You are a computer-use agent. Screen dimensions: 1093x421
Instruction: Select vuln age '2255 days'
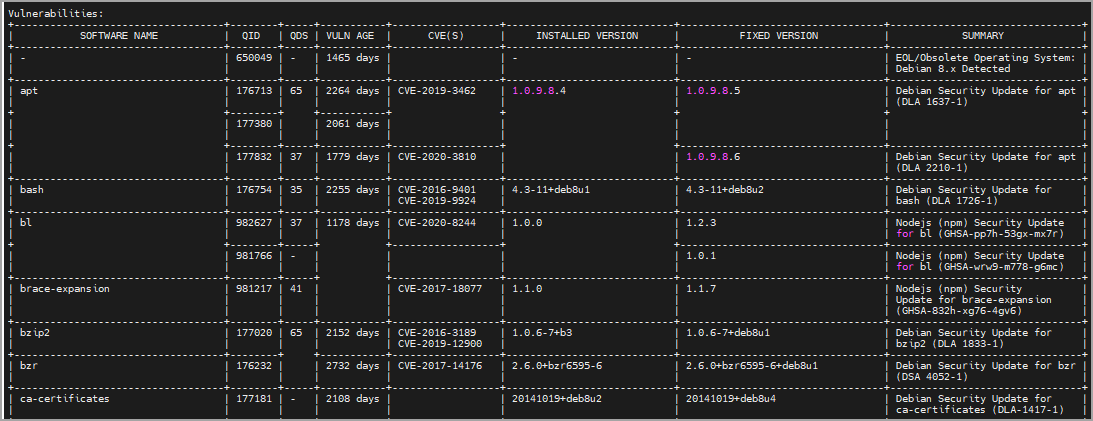coord(352,190)
